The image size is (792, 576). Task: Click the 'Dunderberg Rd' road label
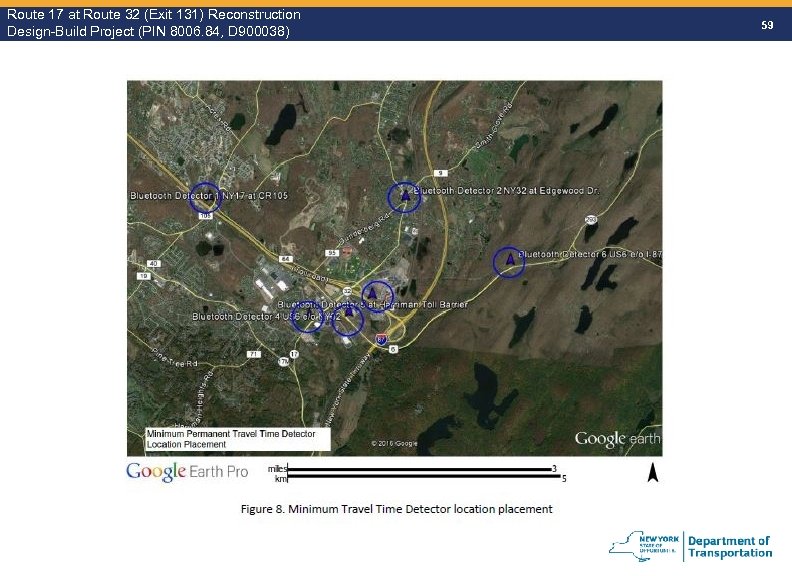coord(365,228)
